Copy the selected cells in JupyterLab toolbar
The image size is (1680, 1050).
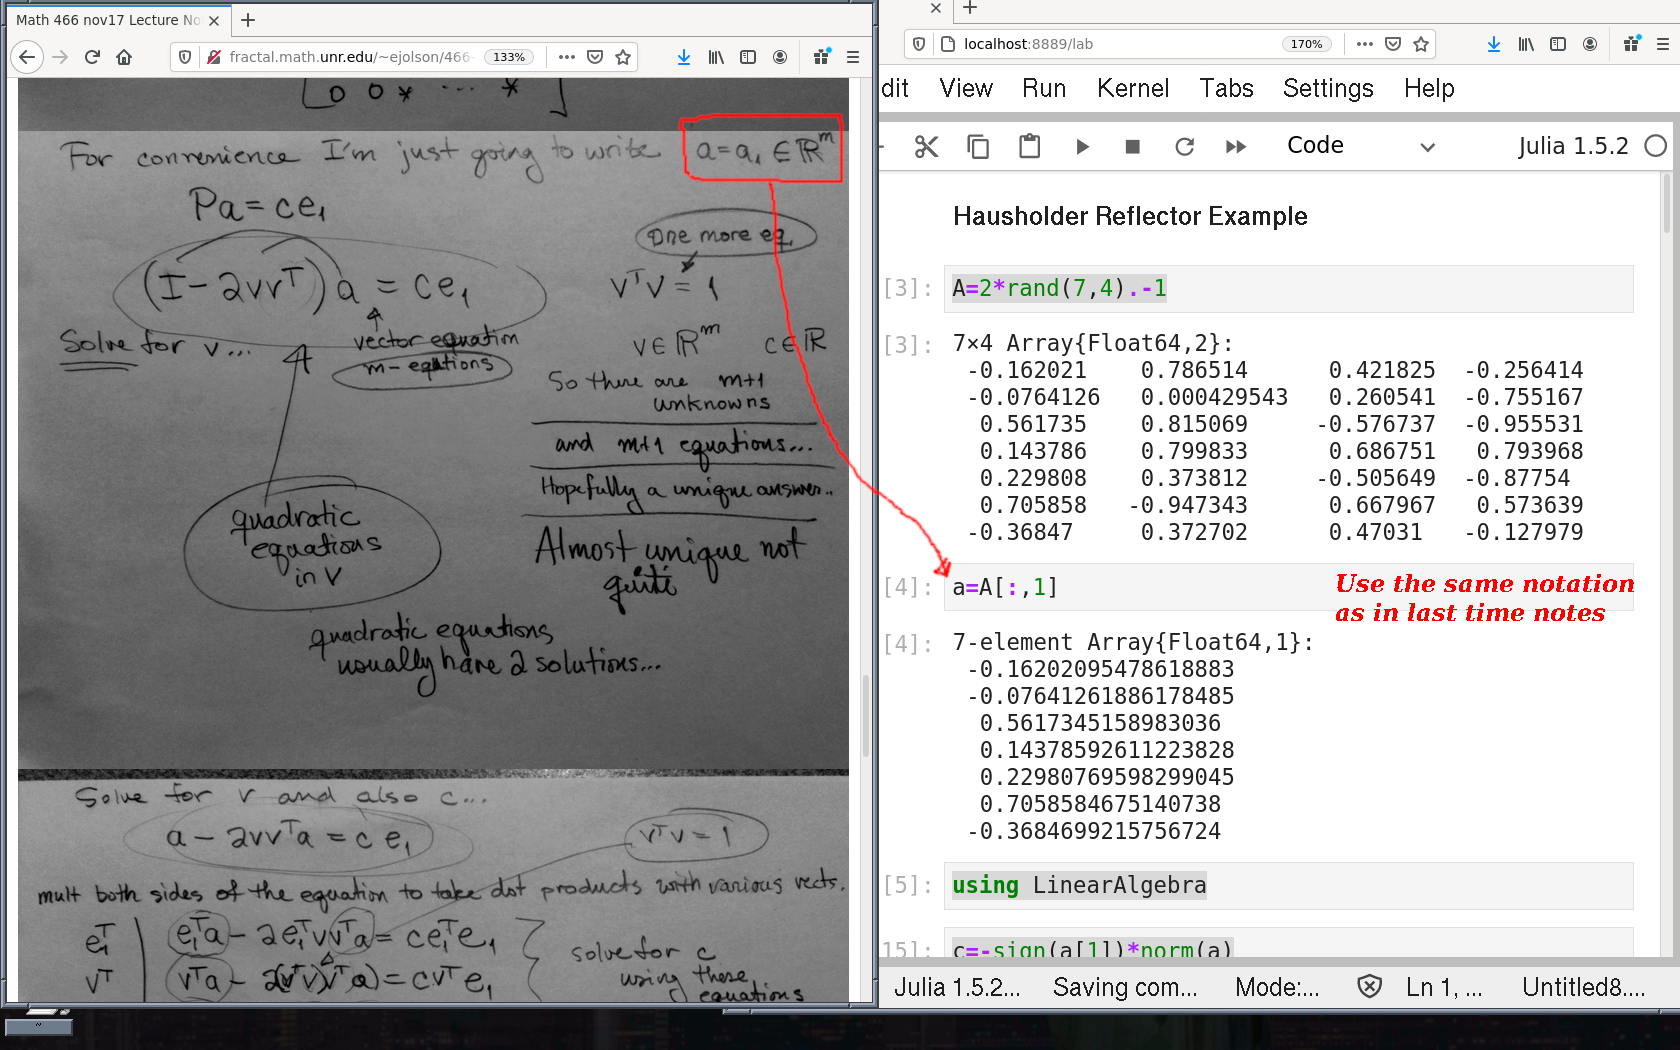[x=978, y=147]
